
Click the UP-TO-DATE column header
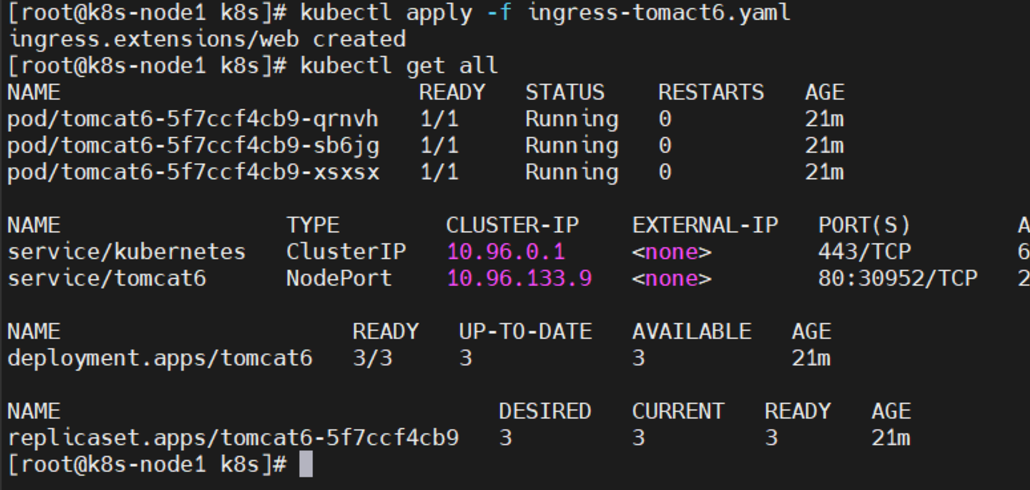[x=526, y=332]
